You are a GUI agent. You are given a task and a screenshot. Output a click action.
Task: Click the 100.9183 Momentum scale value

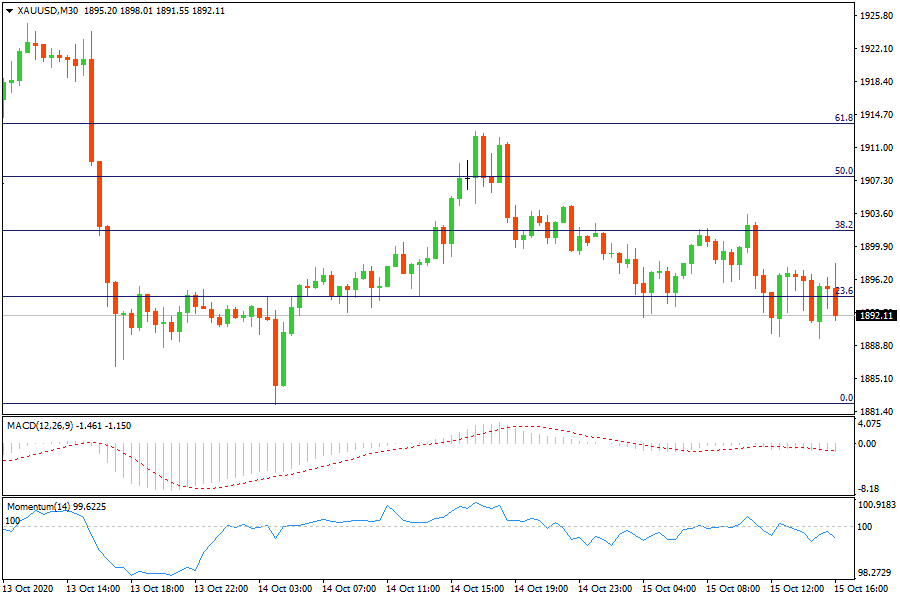pos(876,505)
